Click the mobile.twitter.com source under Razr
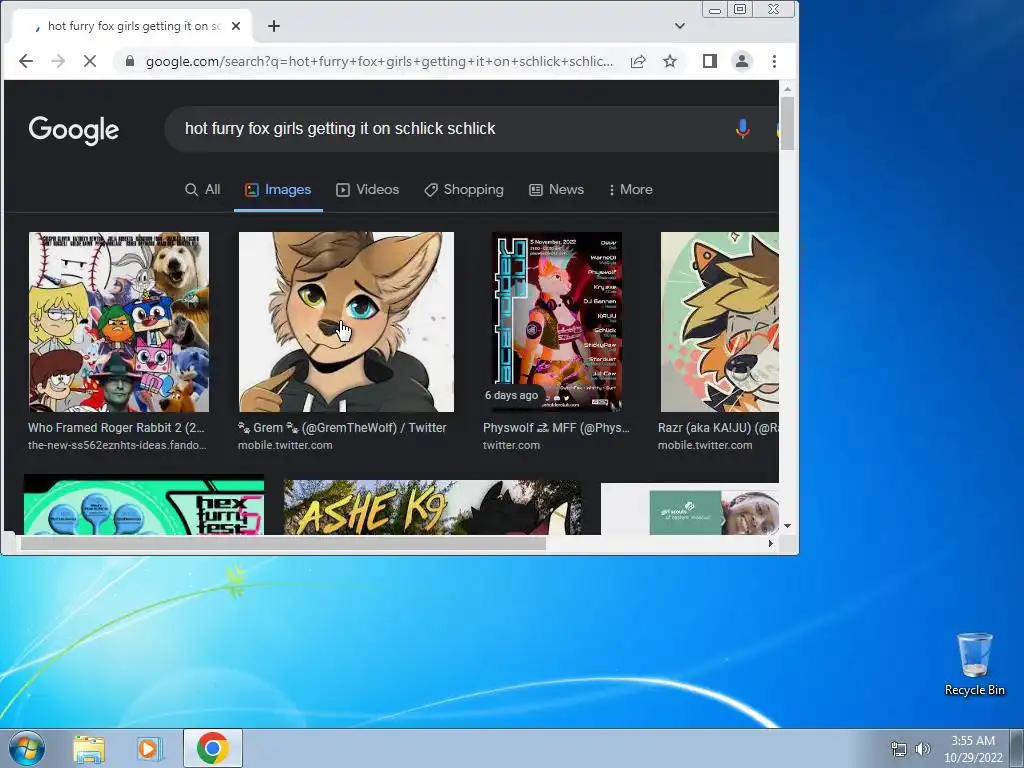 705,445
